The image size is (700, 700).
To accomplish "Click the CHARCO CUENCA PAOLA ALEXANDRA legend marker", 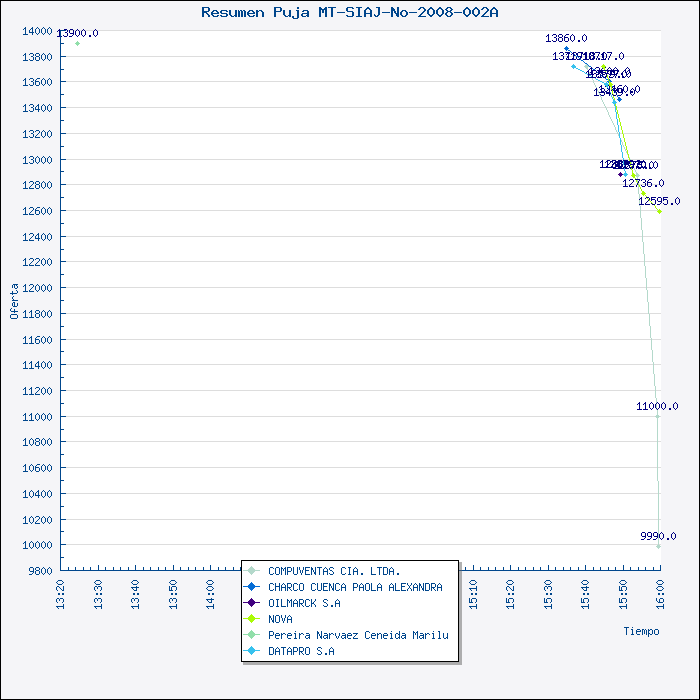I will coord(252,587).
